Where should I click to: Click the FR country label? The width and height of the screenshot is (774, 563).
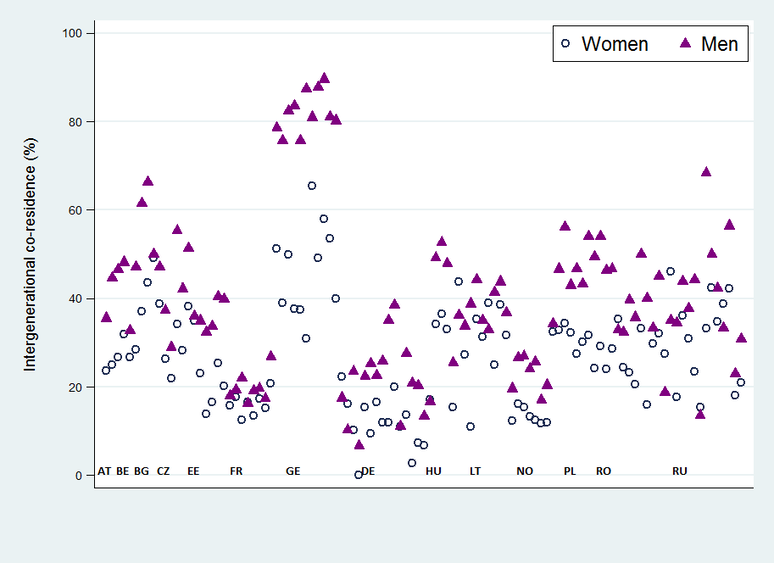pos(236,471)
